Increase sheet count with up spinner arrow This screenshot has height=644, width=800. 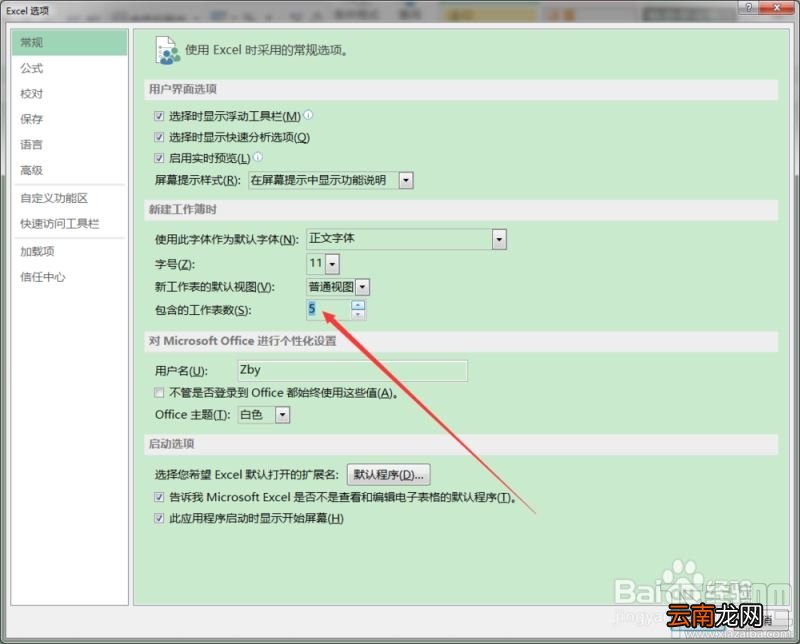point(358,305)
